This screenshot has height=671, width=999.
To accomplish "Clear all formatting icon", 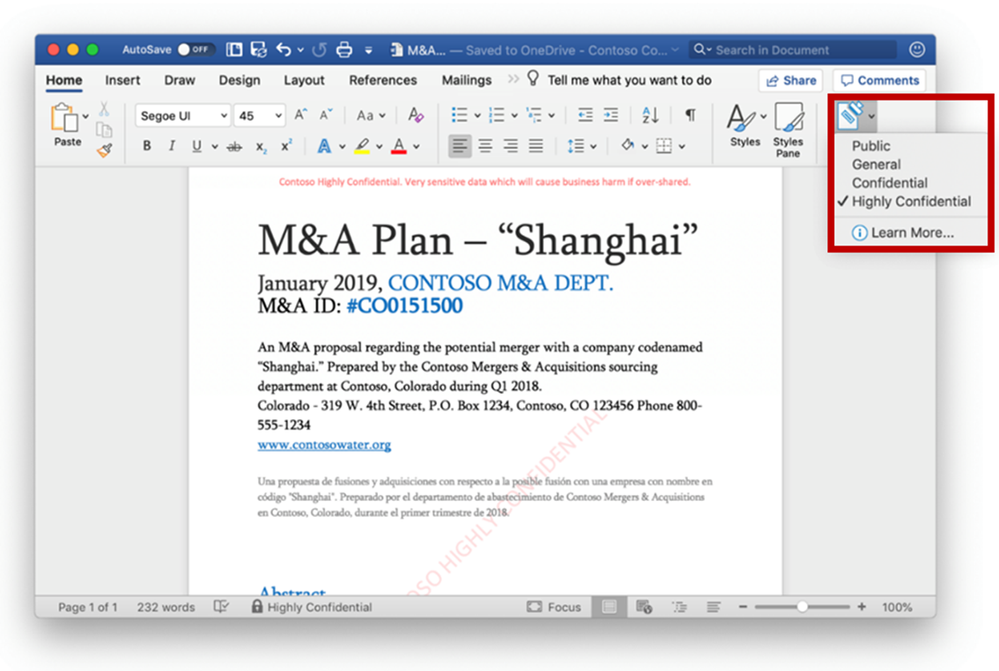I will (x=415, y=115).
